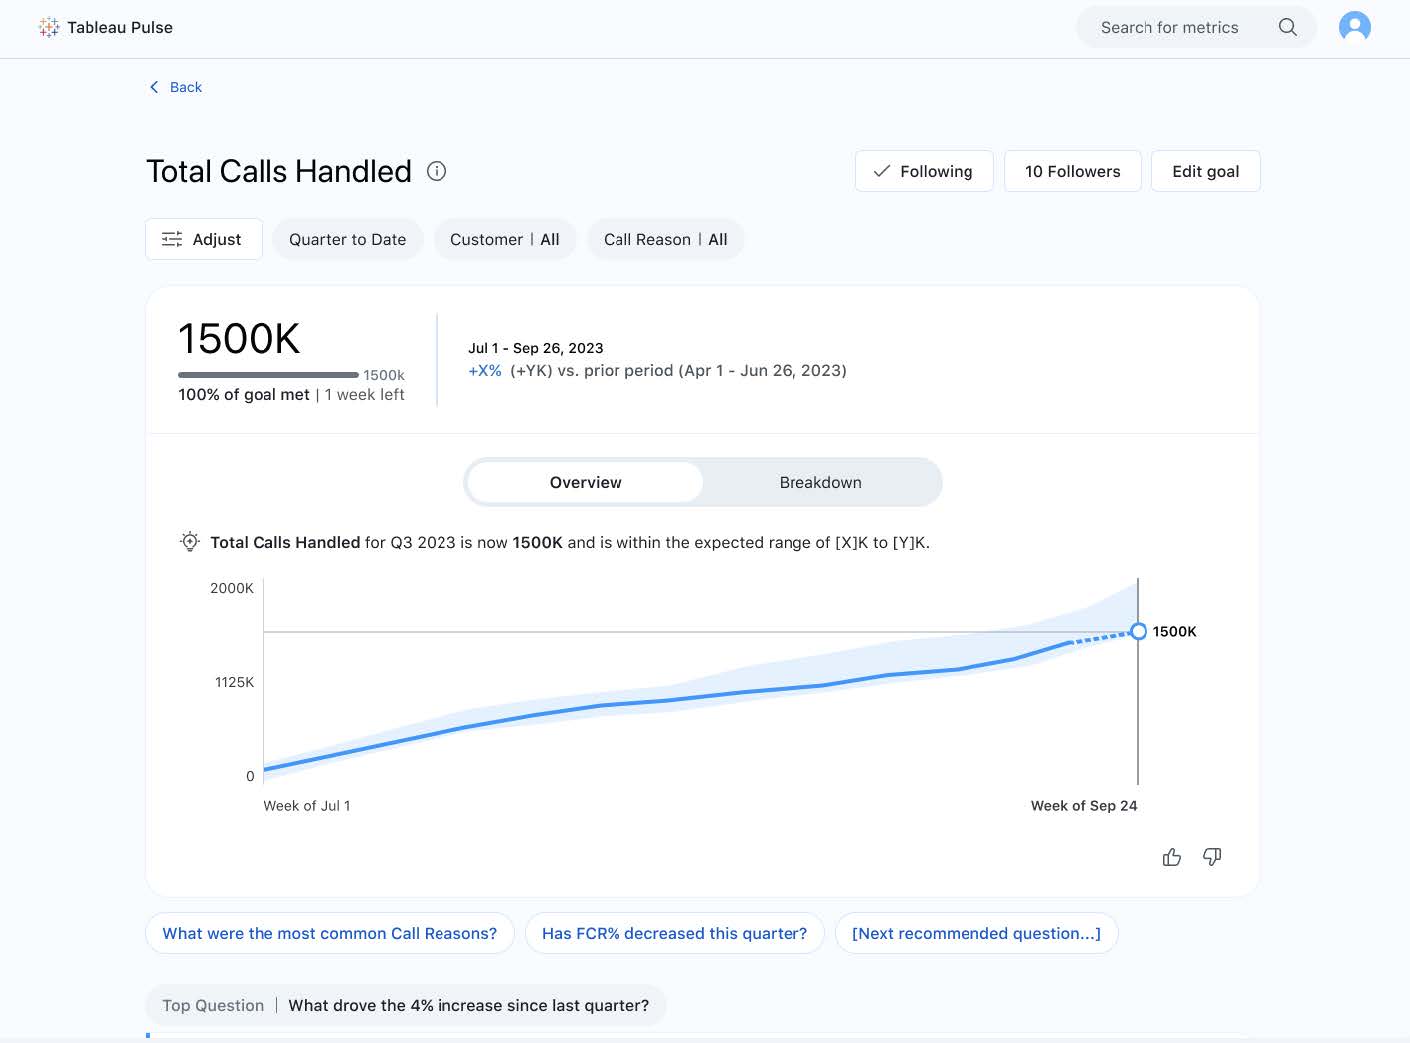Expand the Call Reason filter
Viewport: 1410px width, 1043px height.
665,240
